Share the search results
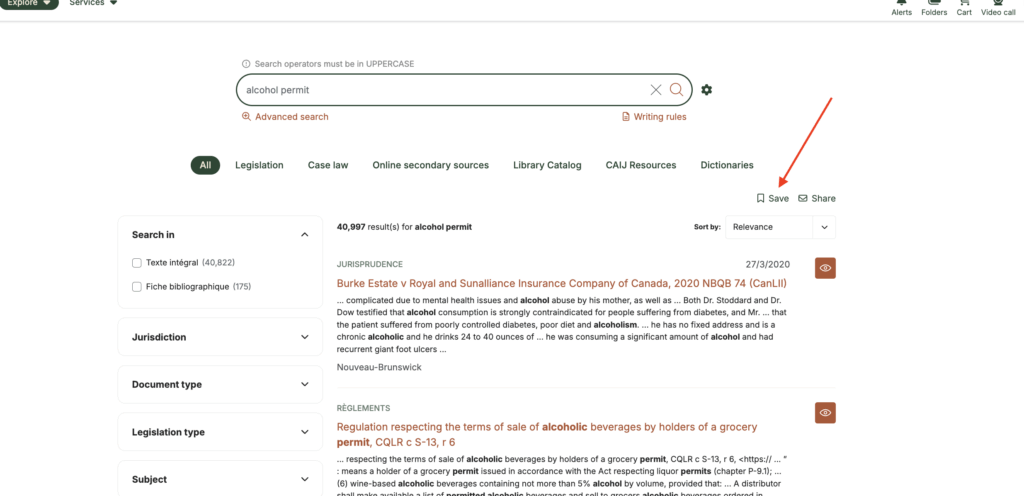The image size is (1024, 496). pos(816,198)
